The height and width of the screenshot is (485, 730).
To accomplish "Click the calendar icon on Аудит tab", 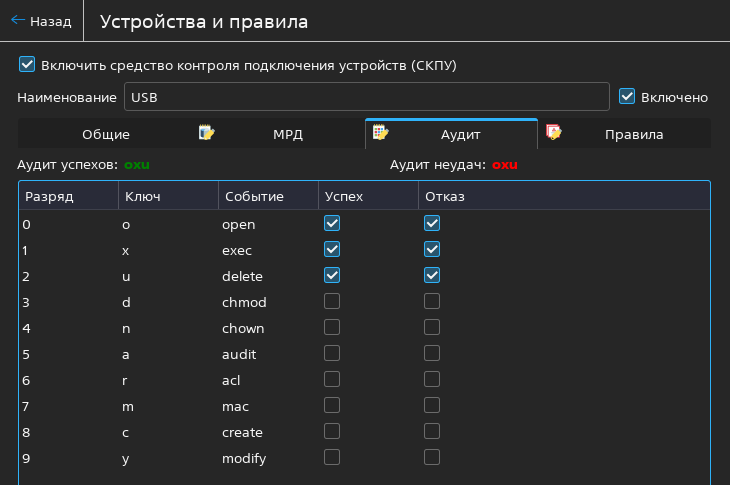I will point(381,133).
